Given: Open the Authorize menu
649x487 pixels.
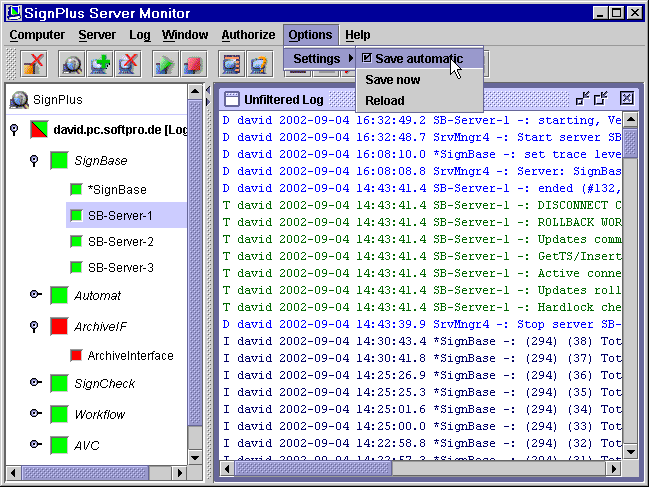Looking at the screenshot, I should tap(248, 35).
